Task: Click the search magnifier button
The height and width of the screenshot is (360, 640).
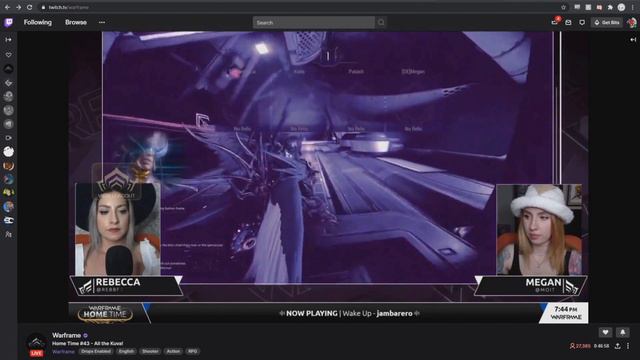Action: 381,22
